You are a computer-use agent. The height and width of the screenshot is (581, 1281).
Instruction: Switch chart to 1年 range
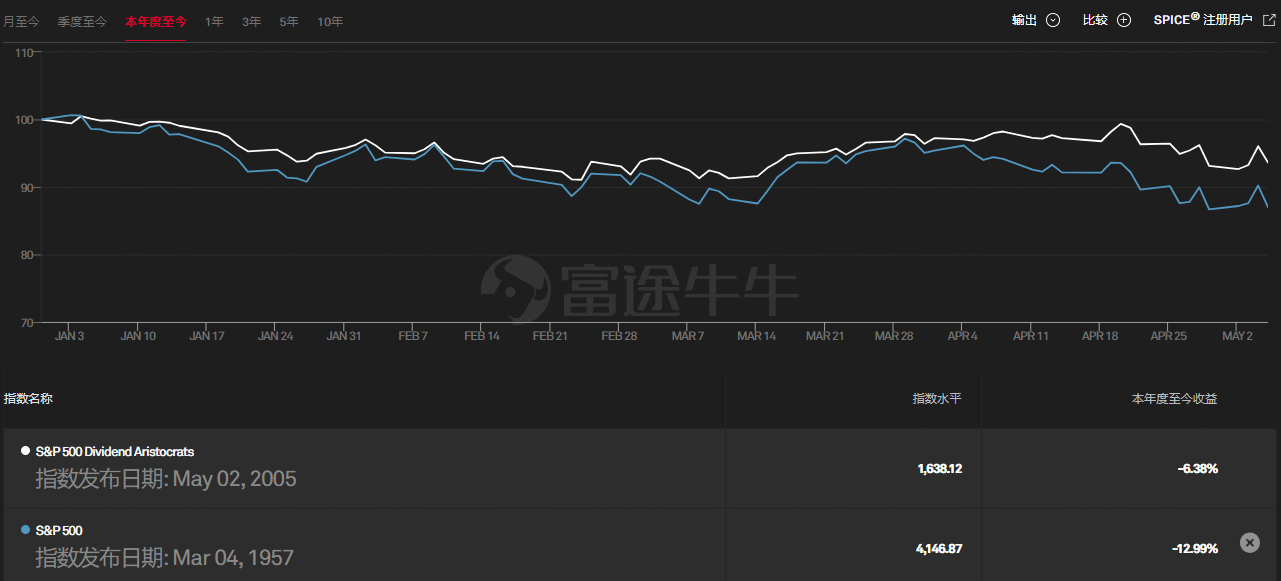click(x=214, y=21)
